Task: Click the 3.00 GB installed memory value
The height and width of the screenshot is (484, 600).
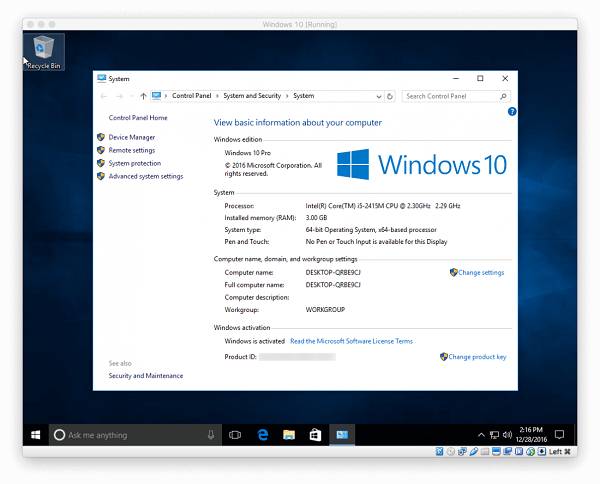Action: [316, 218]
